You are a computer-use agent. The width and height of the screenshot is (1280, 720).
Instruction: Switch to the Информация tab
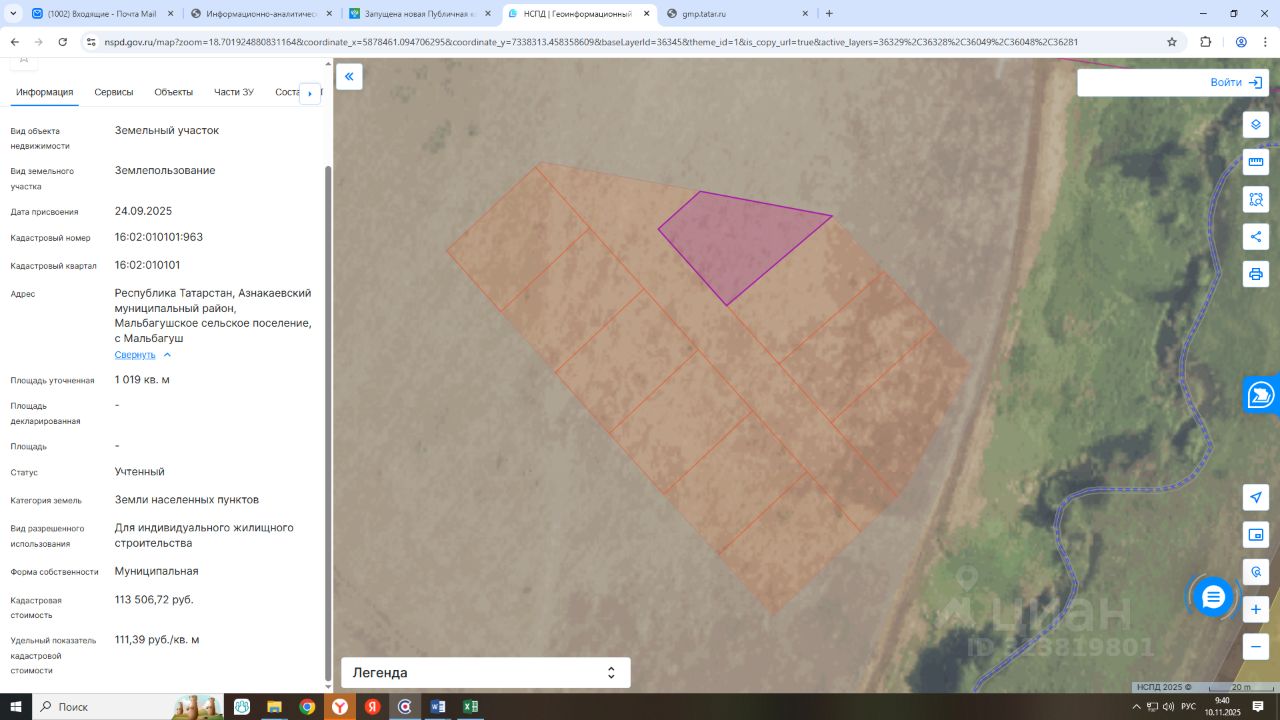click(x=45, y=92)
